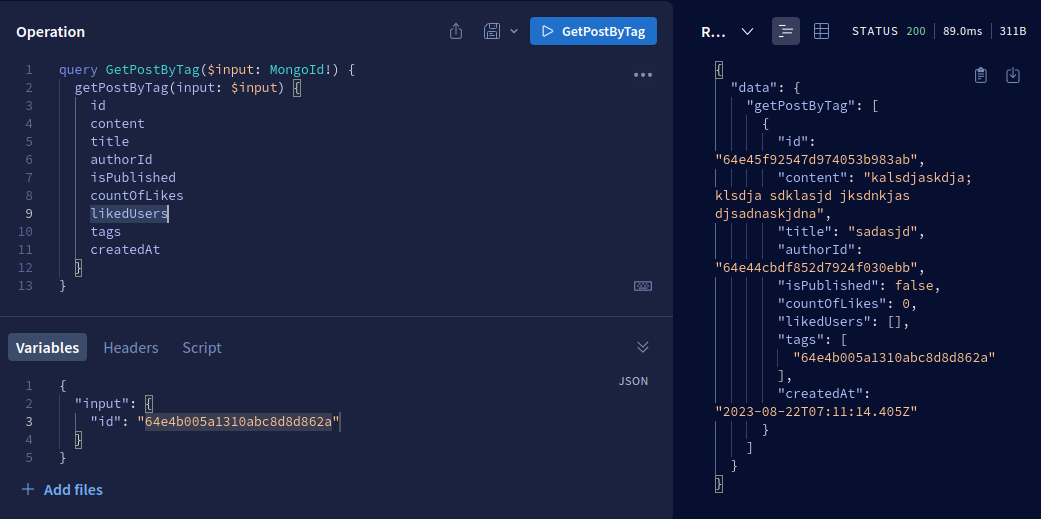This screenshot has height=519, width=1041.
Task: Click the save operation icon
Action: 492,31
